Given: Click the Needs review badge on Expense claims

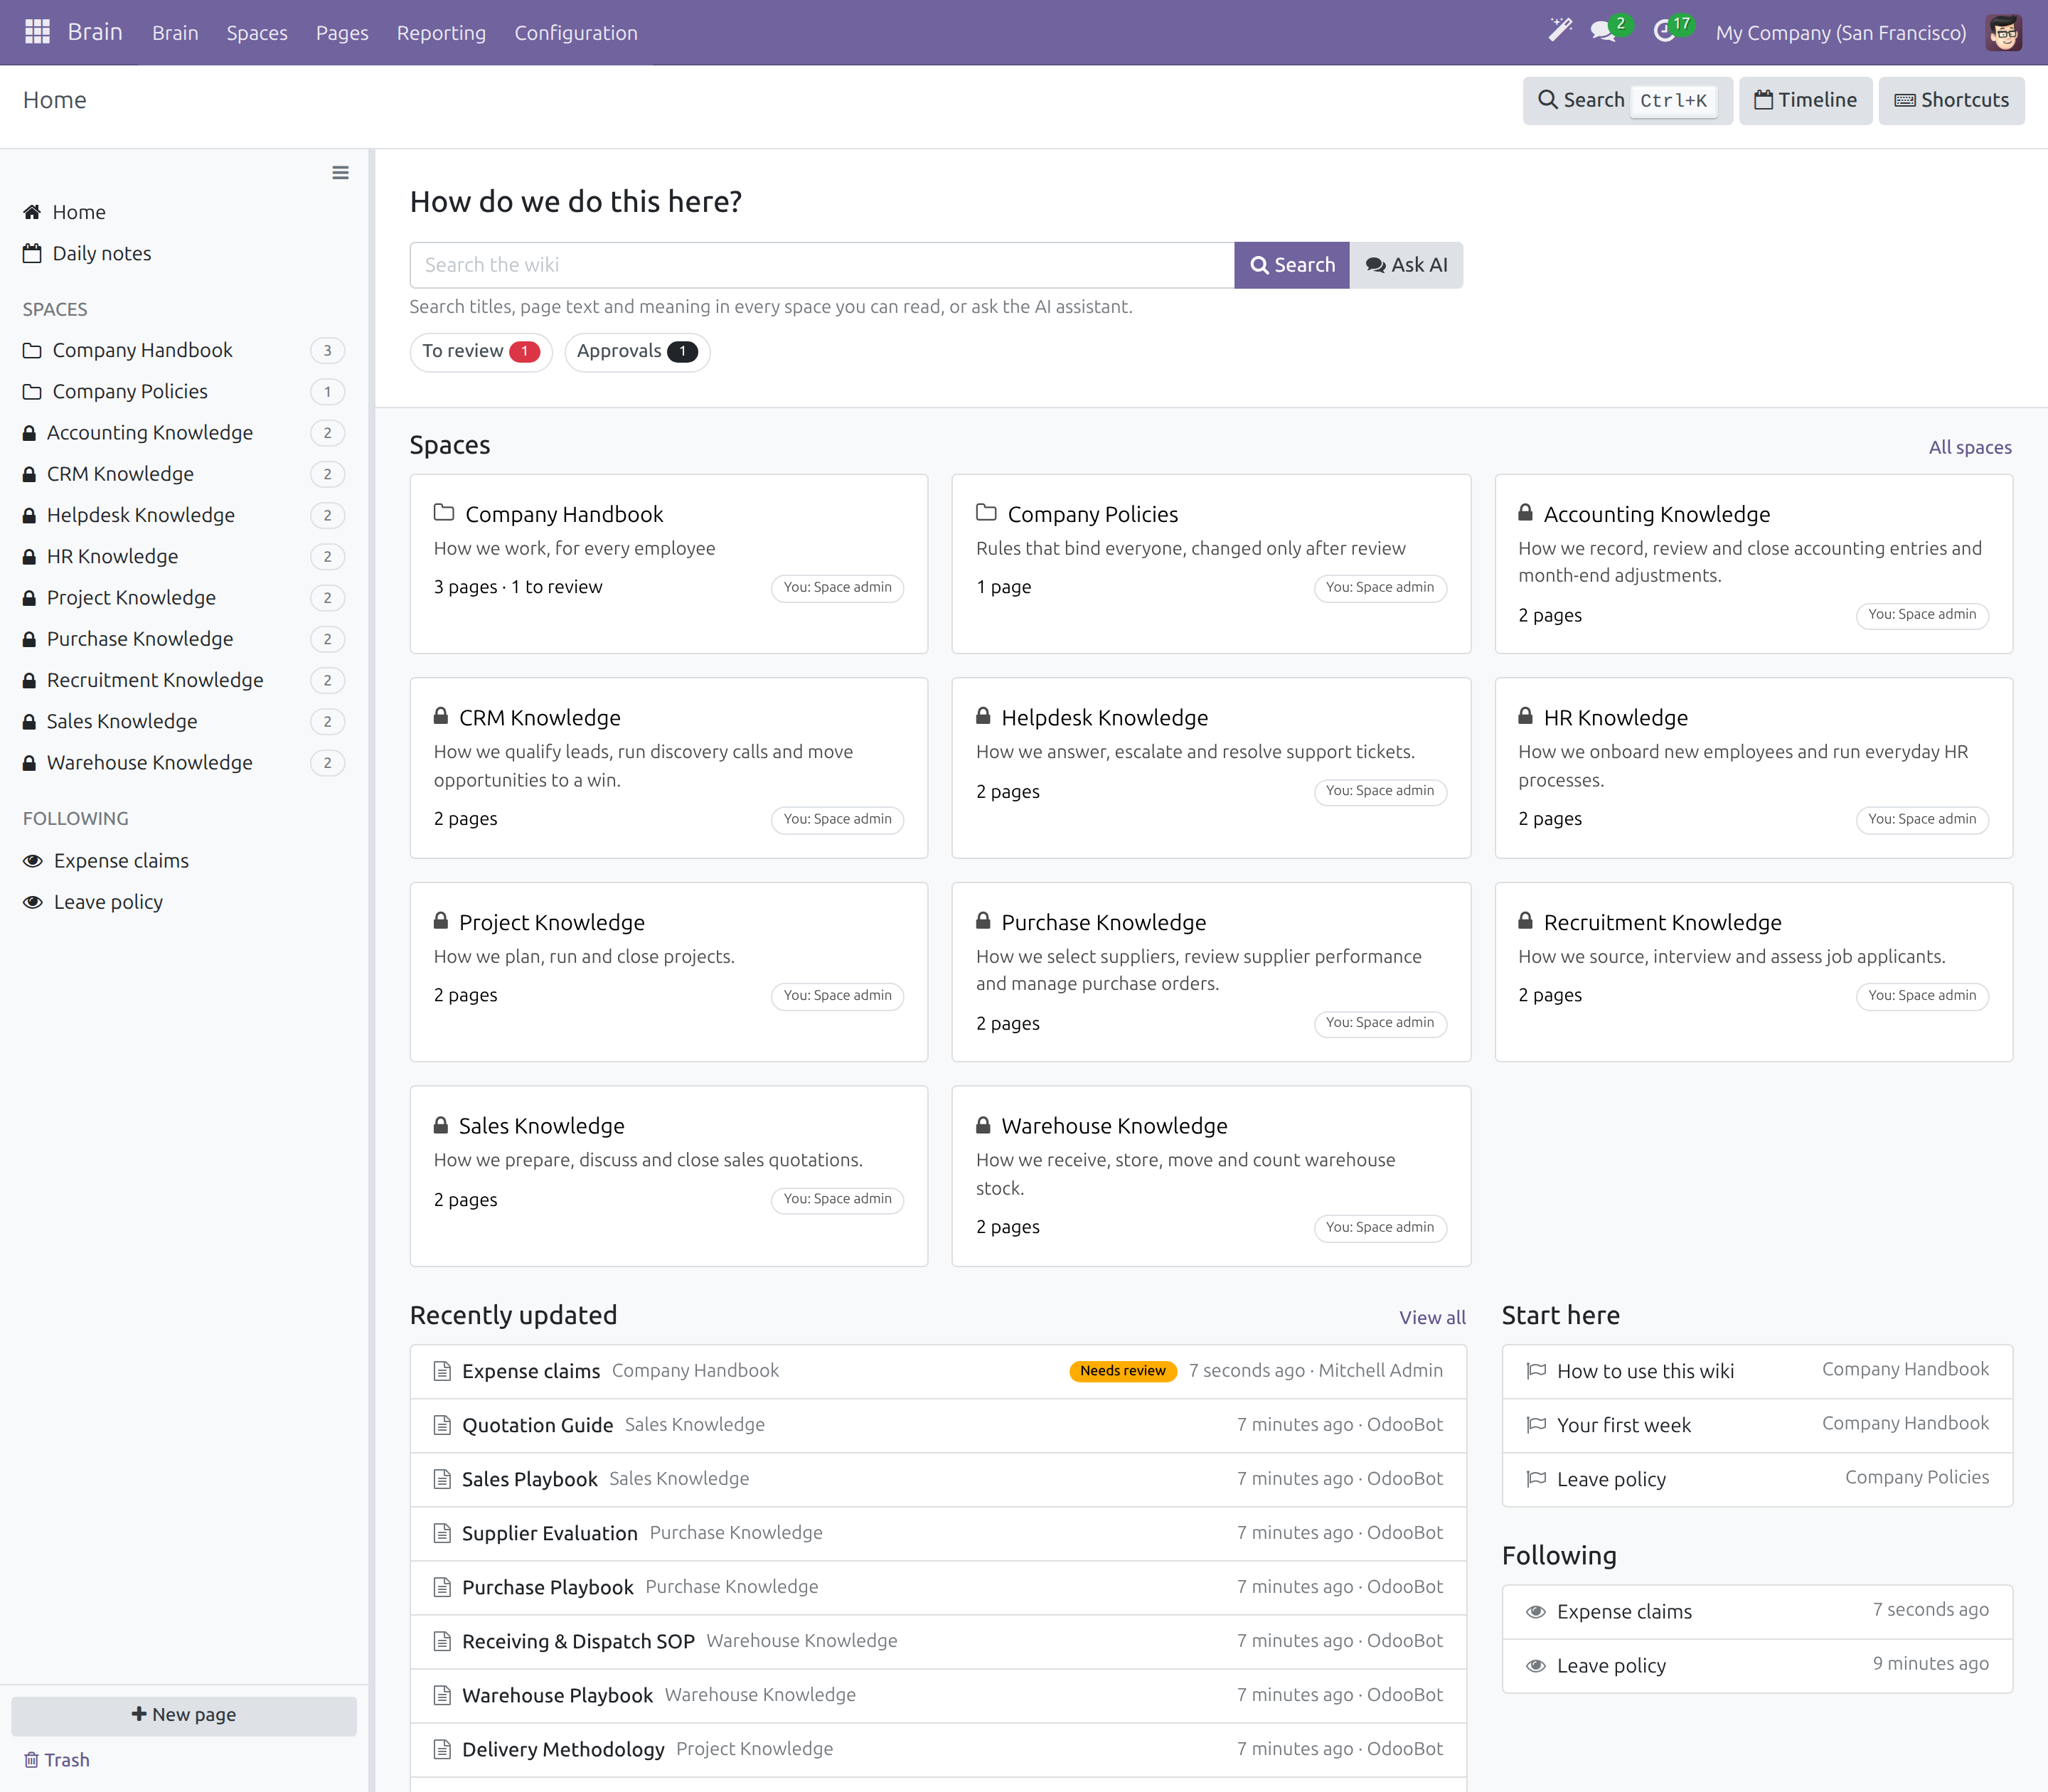Looking at the screenshot, I should [1123, 1371].
